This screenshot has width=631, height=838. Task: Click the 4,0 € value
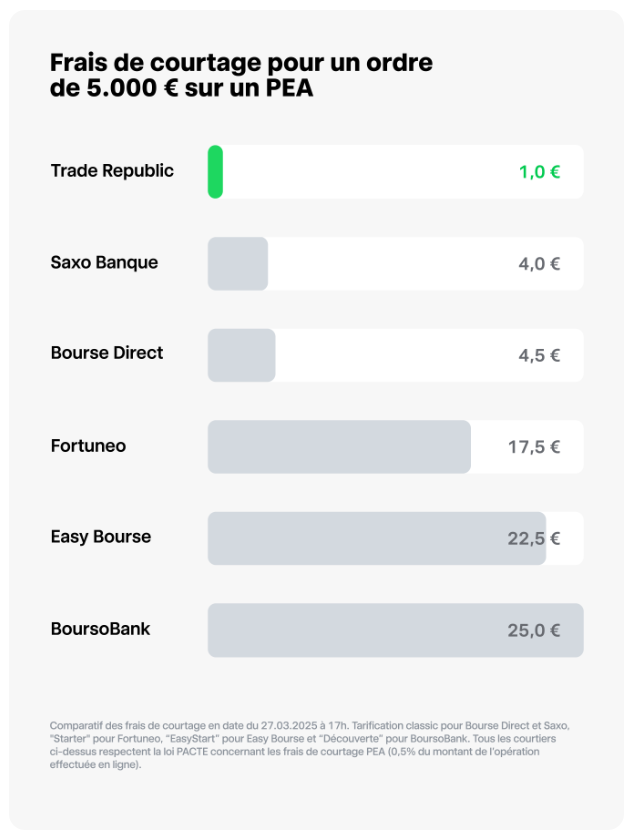coord(539,264)
